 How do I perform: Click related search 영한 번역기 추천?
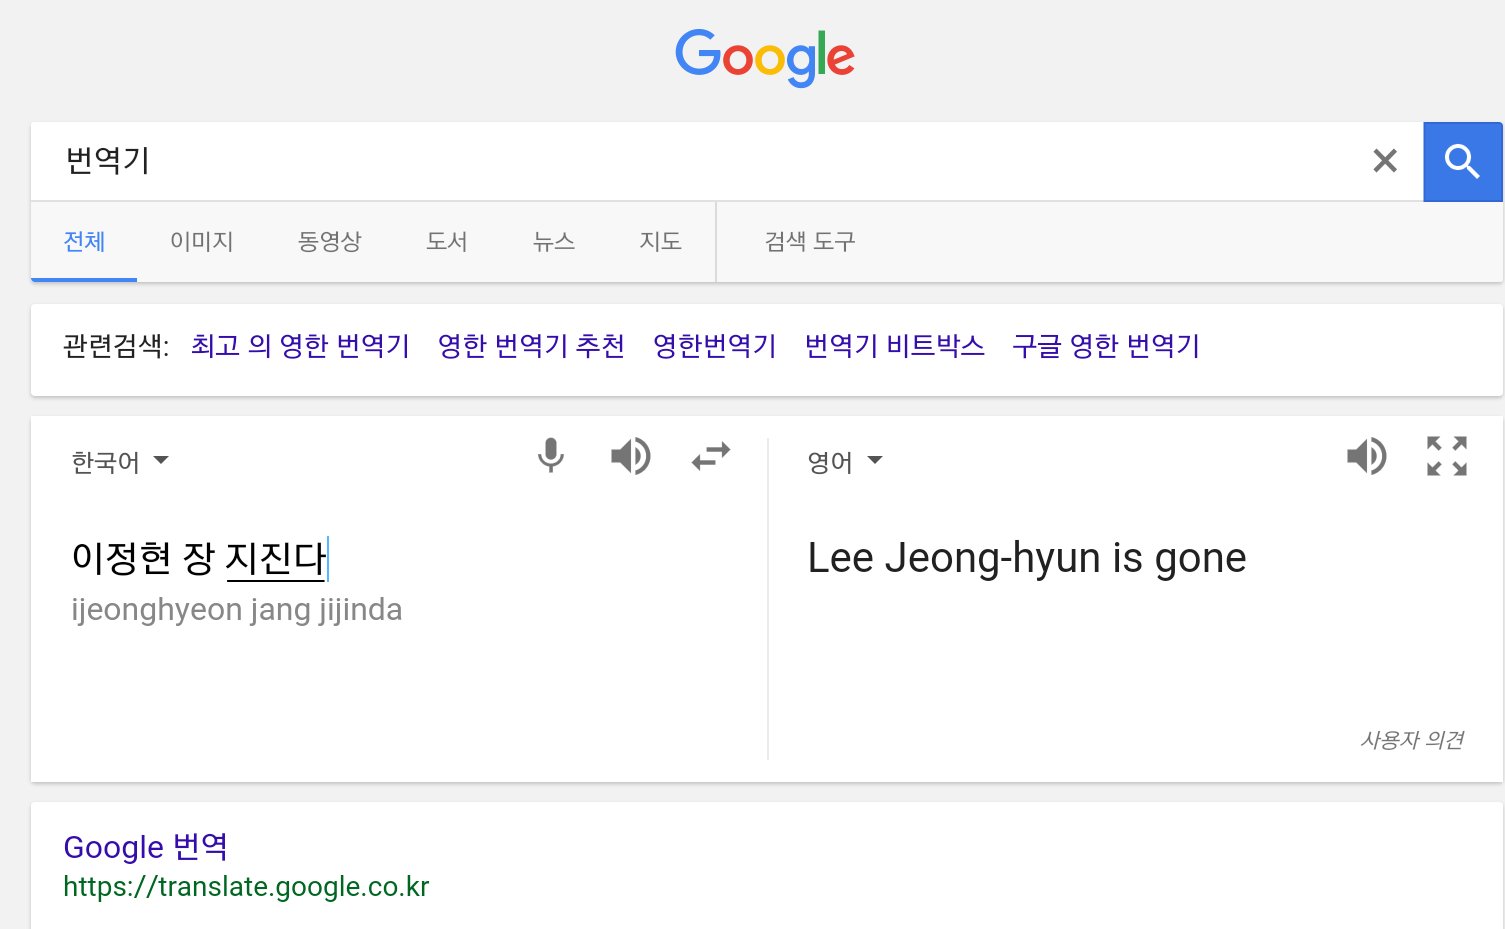(x=531, y=346)
